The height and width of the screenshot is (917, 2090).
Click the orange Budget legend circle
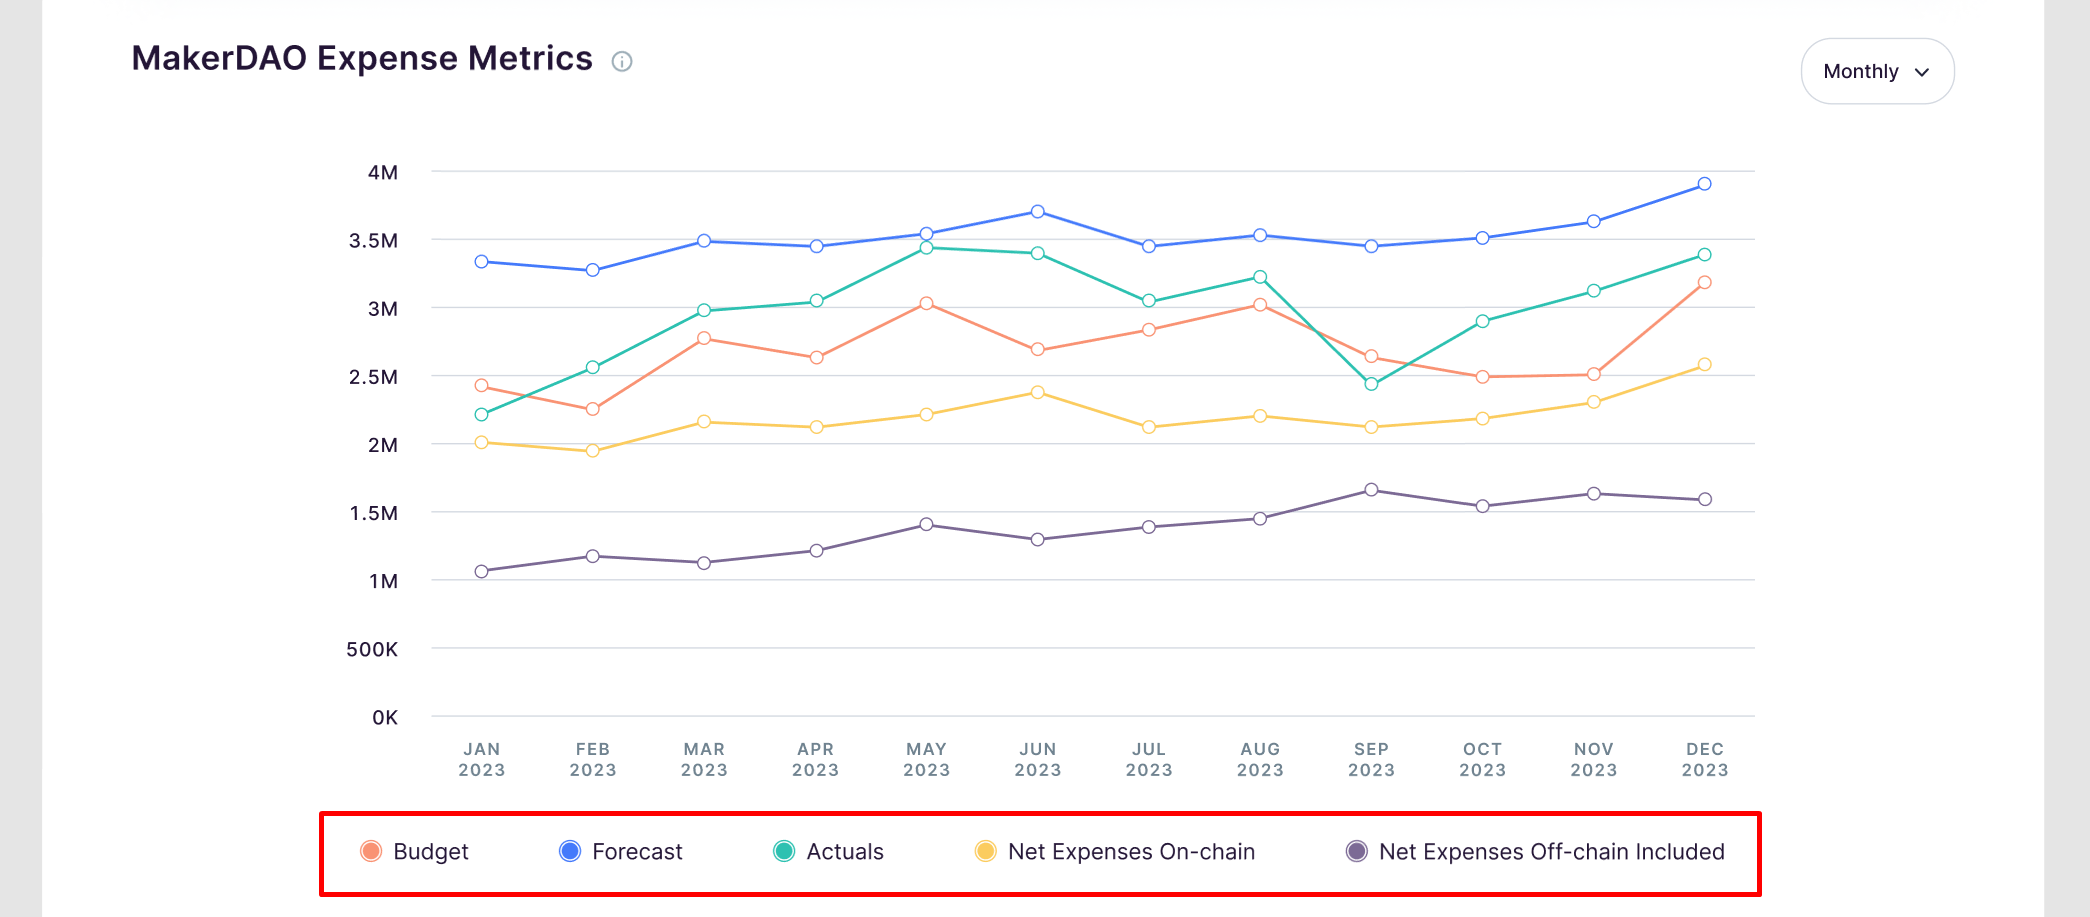tap(371, 851)
